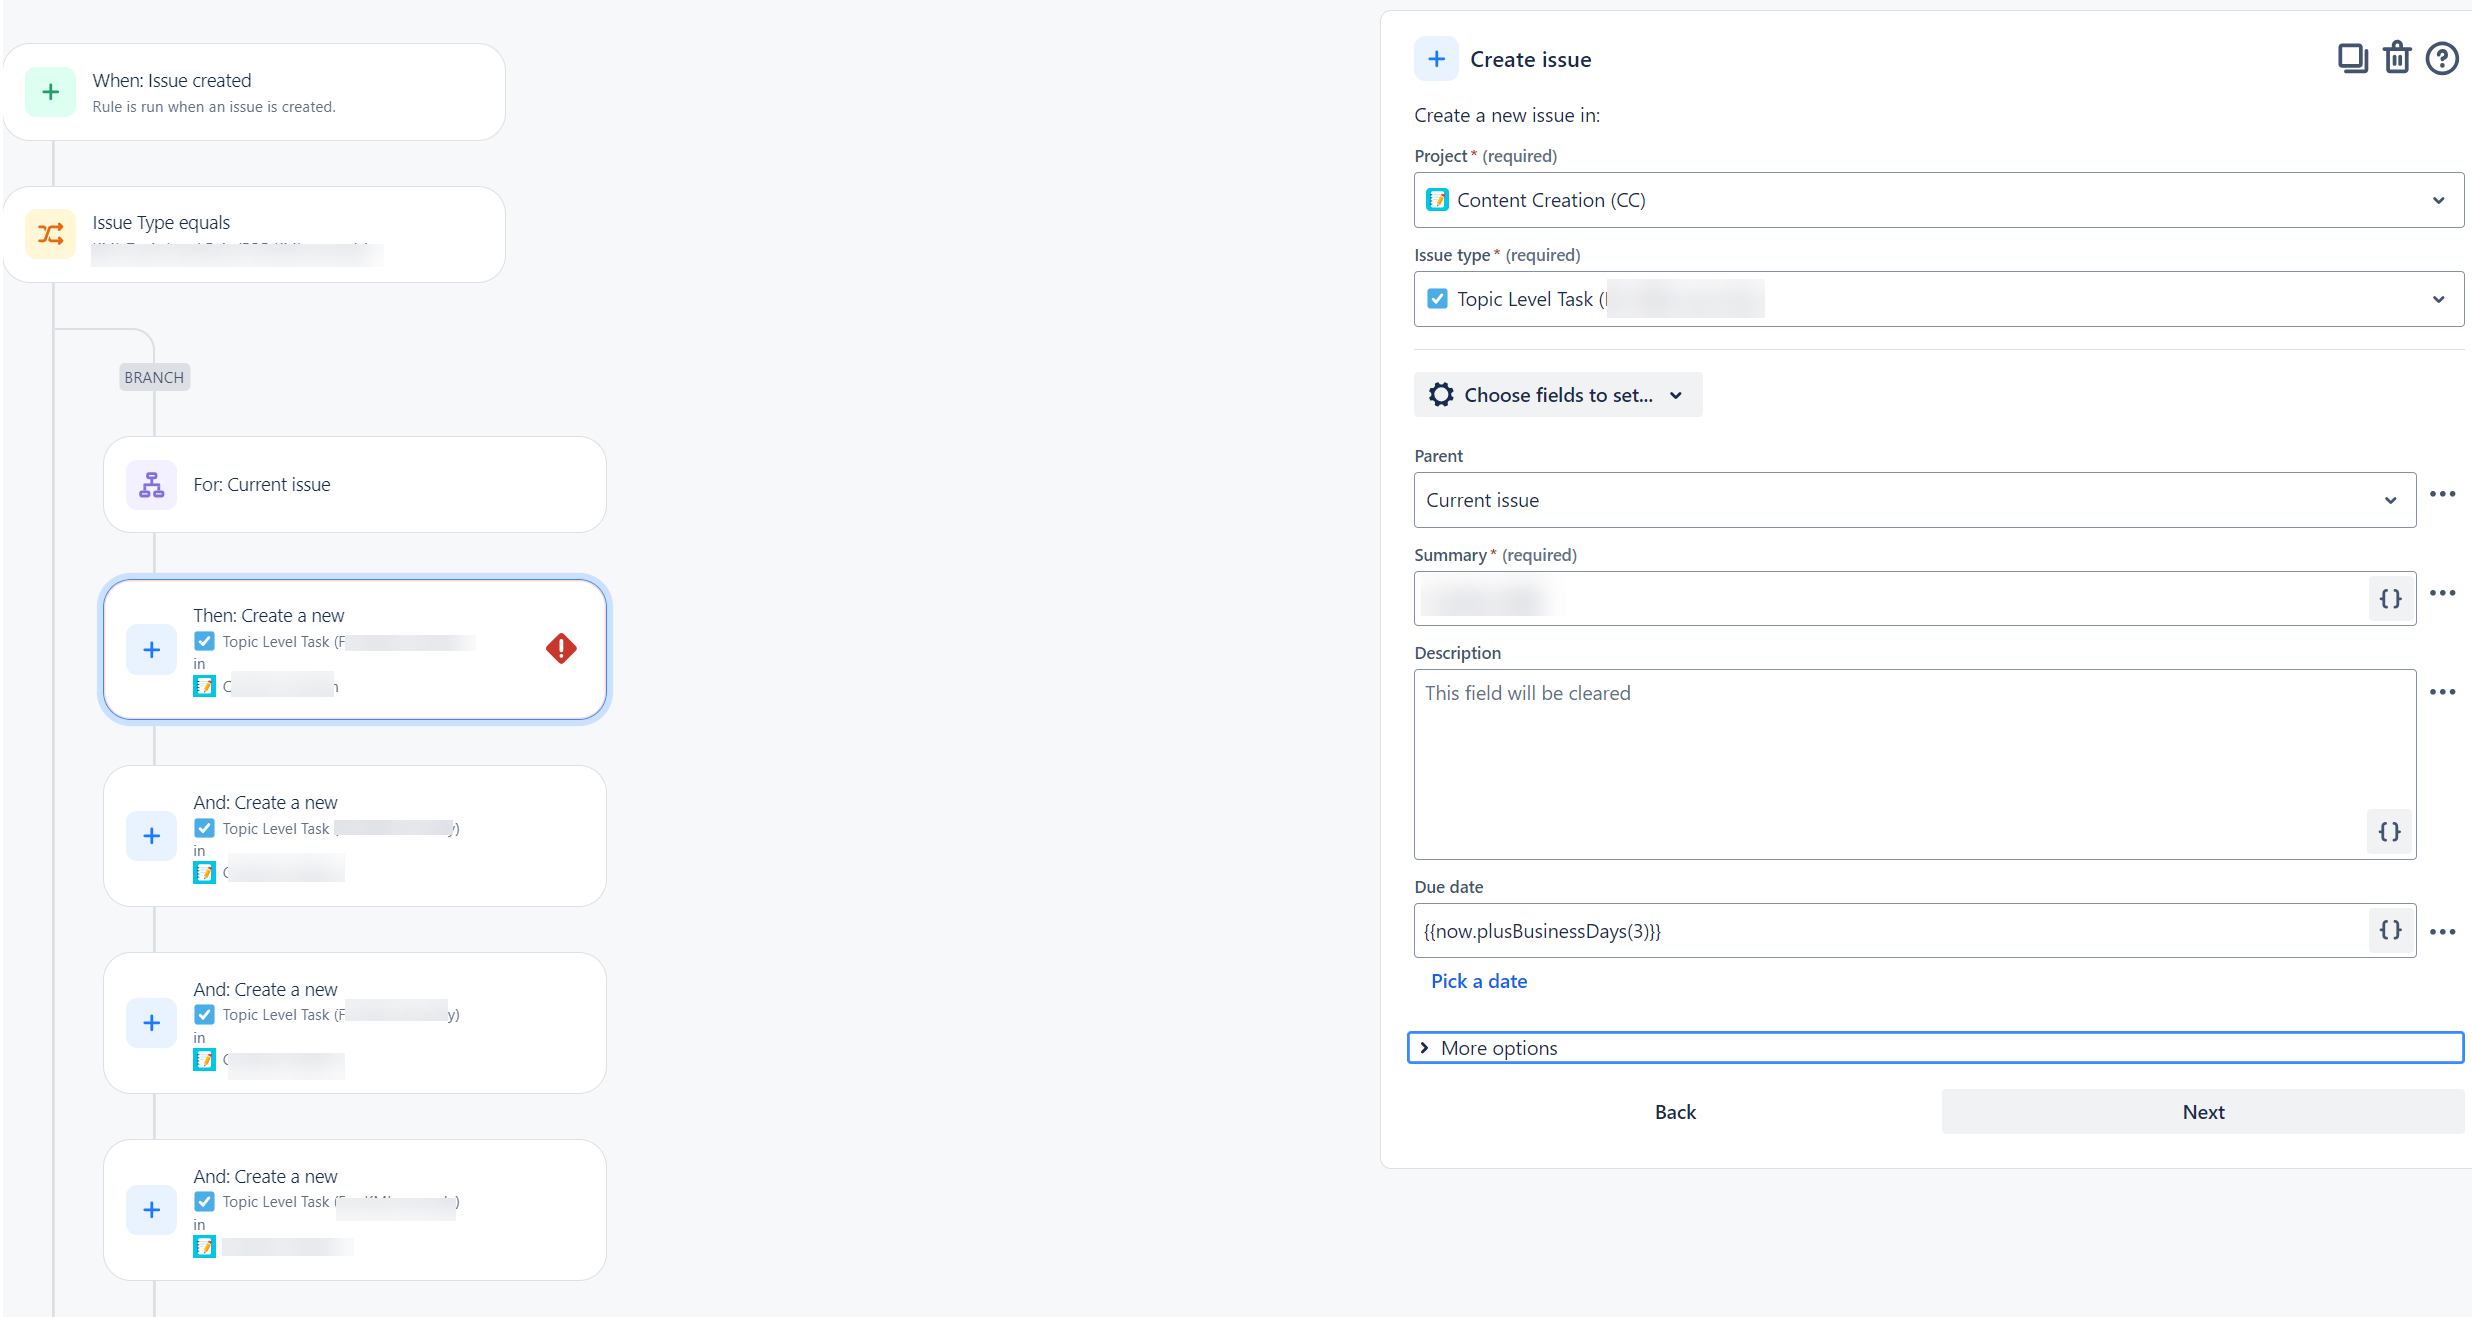Insert smart value in Description braces icon
The height and width of the screenshot is (1317, 2472).
pyautogui.click(x=2389, y=832)
